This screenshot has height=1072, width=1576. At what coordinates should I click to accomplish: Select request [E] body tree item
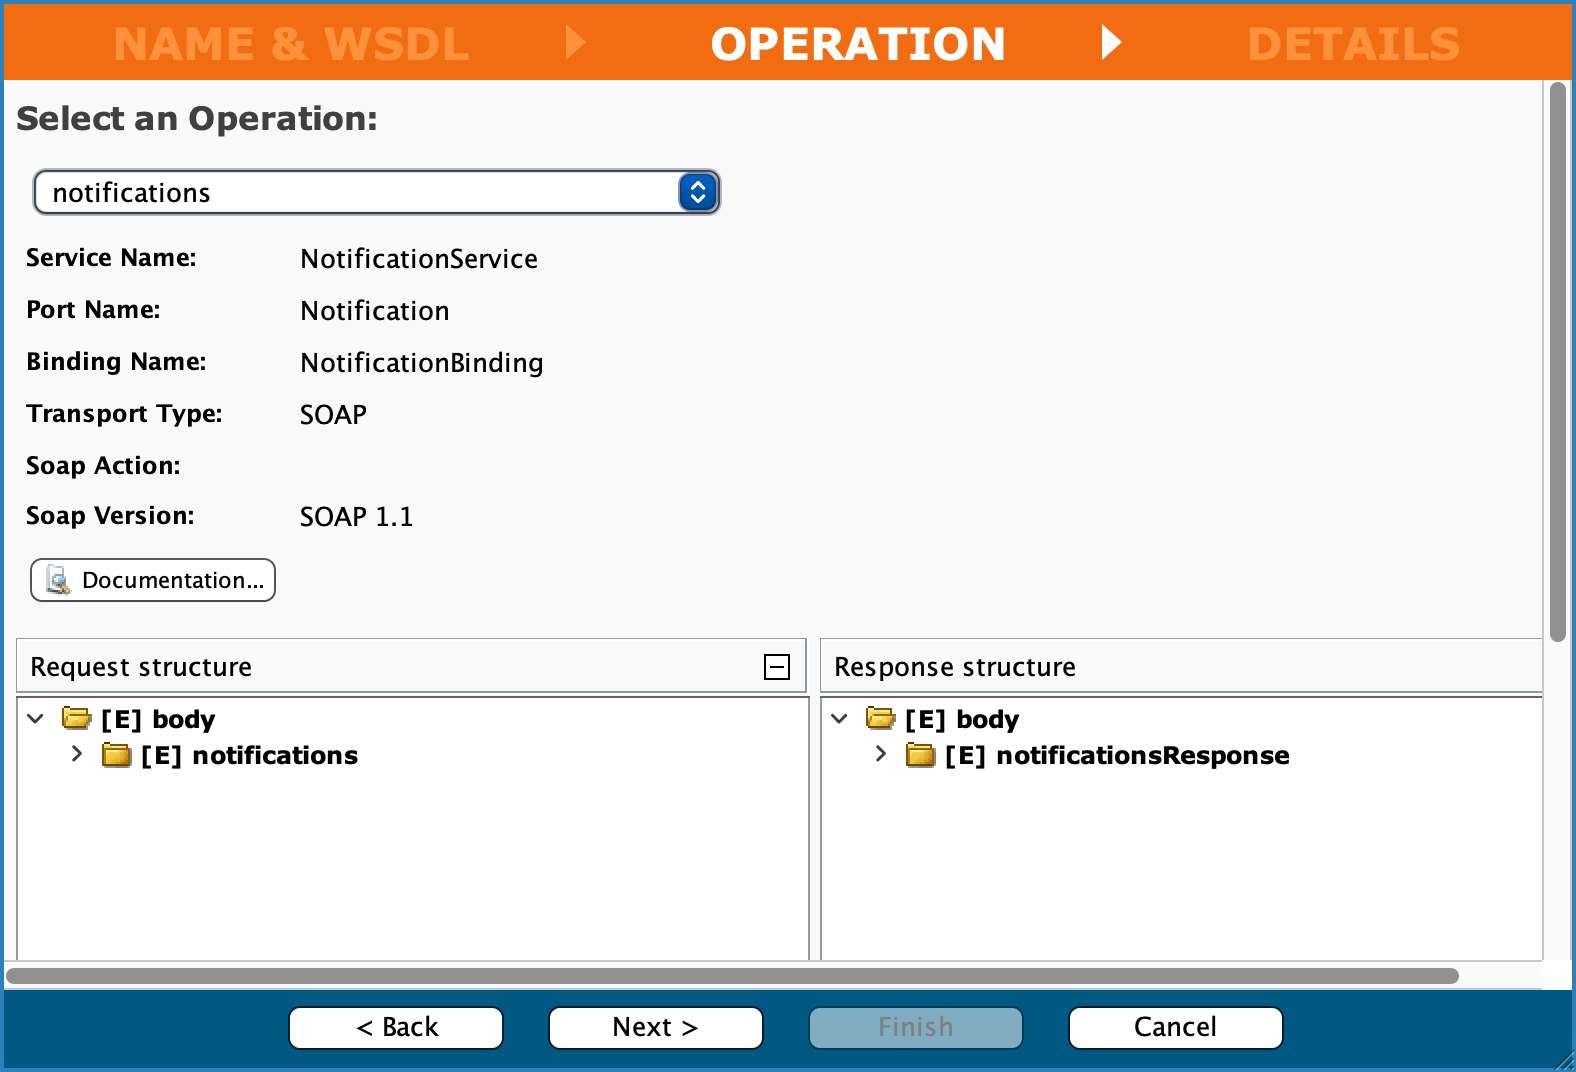[158, 719]
